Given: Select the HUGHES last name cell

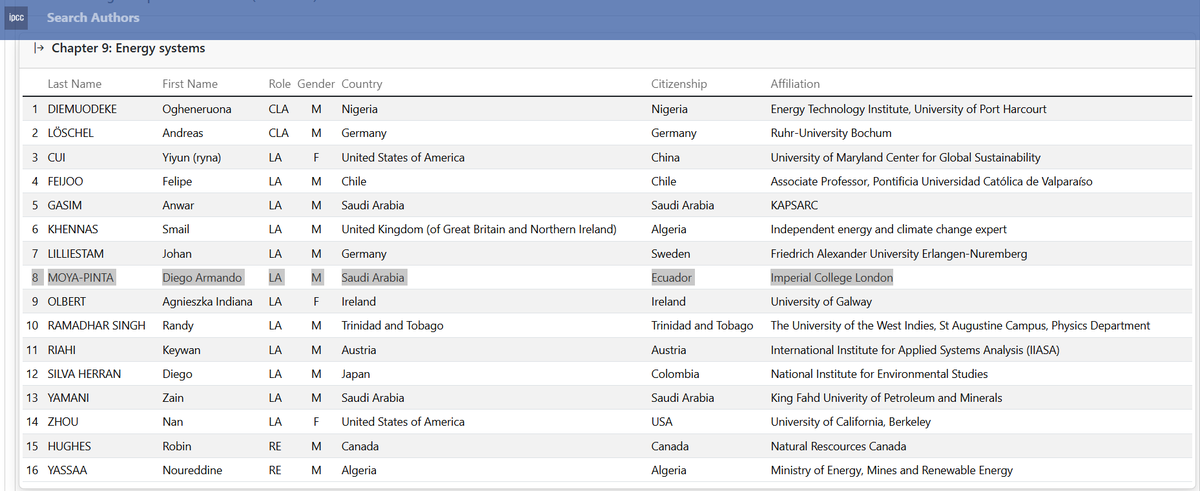Looking at the screenshot, I should click(x=69, y=446).
